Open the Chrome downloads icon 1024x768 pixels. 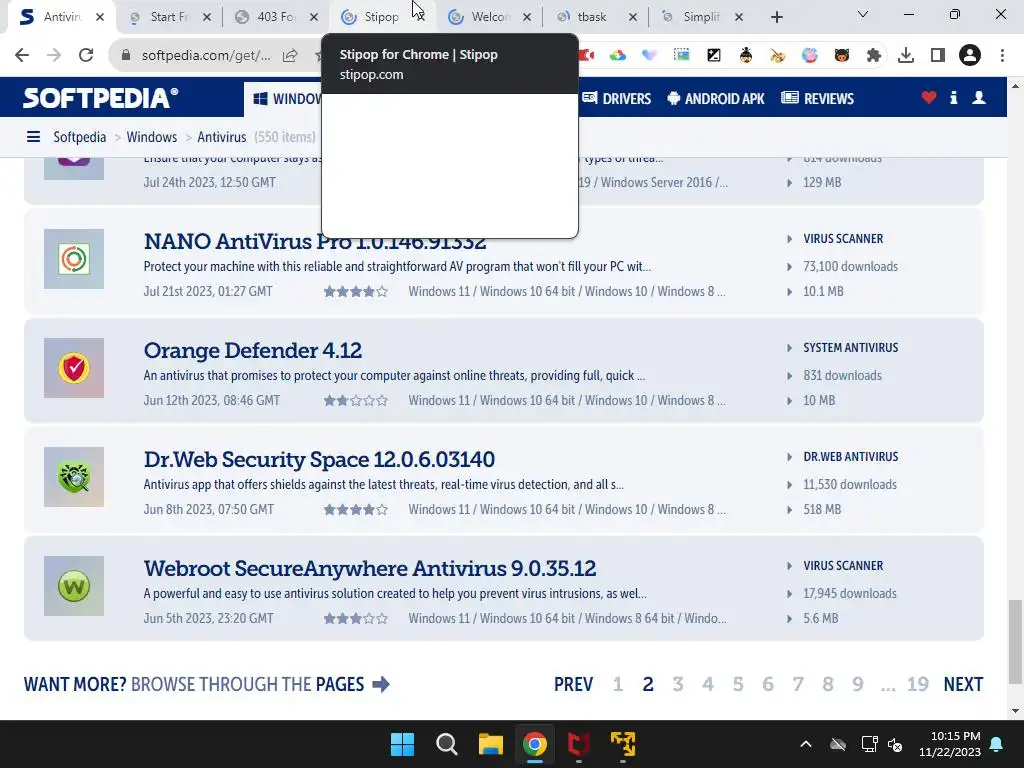click(x=906, y=56)
